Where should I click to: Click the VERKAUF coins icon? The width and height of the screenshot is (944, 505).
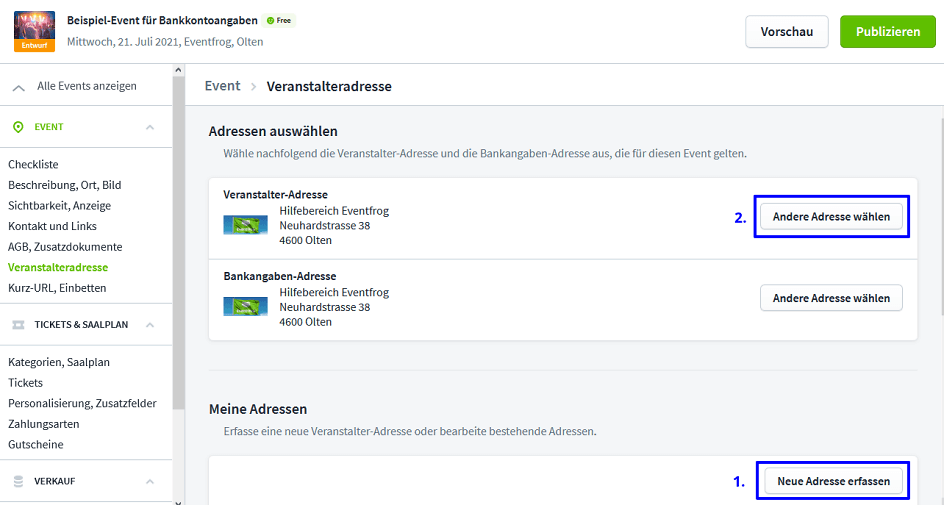tap(18, 481)
